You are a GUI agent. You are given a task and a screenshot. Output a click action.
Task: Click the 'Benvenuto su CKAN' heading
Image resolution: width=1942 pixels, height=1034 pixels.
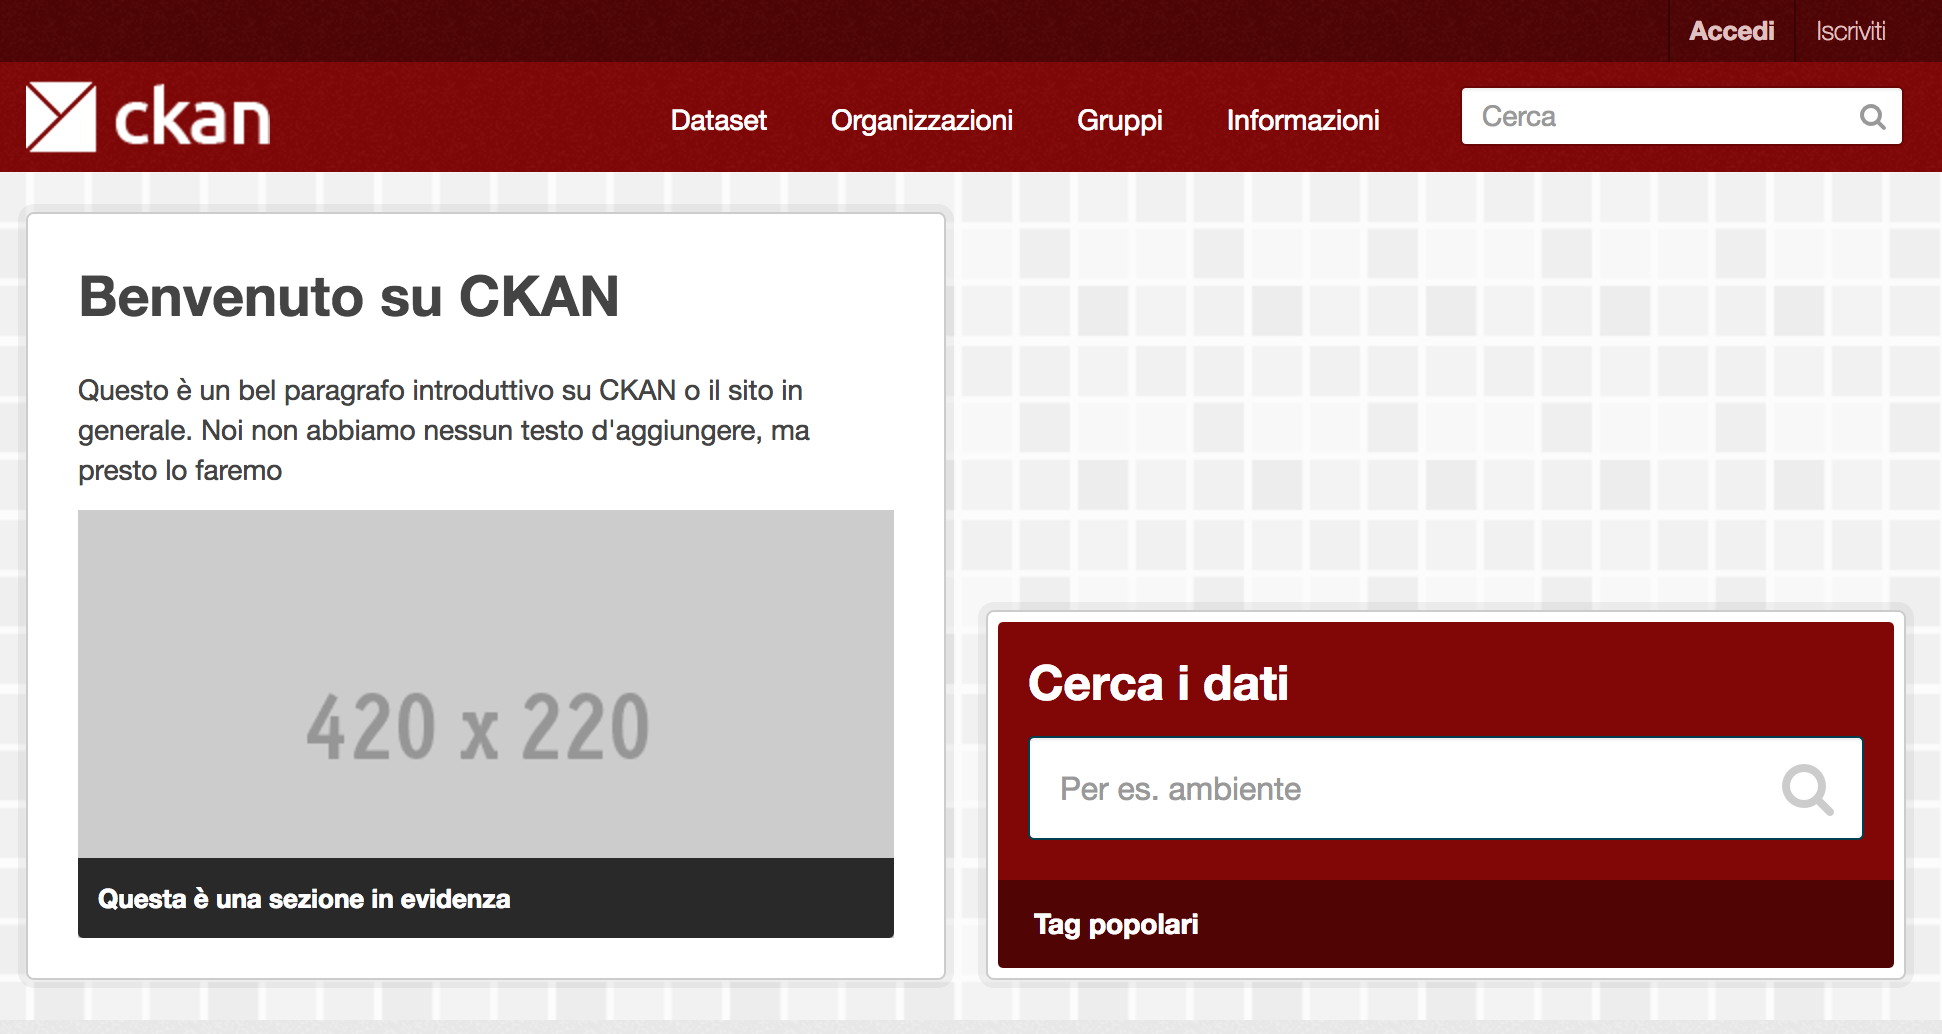(x=349, y=297)
